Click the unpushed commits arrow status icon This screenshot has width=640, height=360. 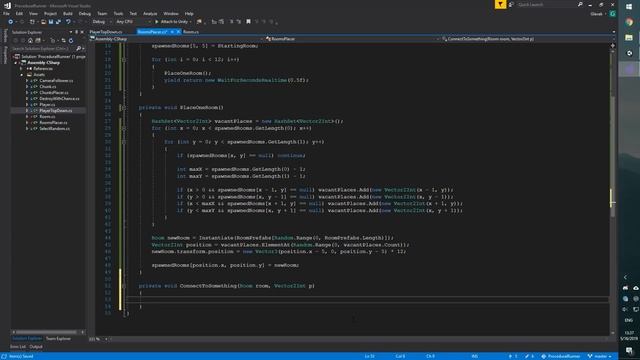pos(510,356)
